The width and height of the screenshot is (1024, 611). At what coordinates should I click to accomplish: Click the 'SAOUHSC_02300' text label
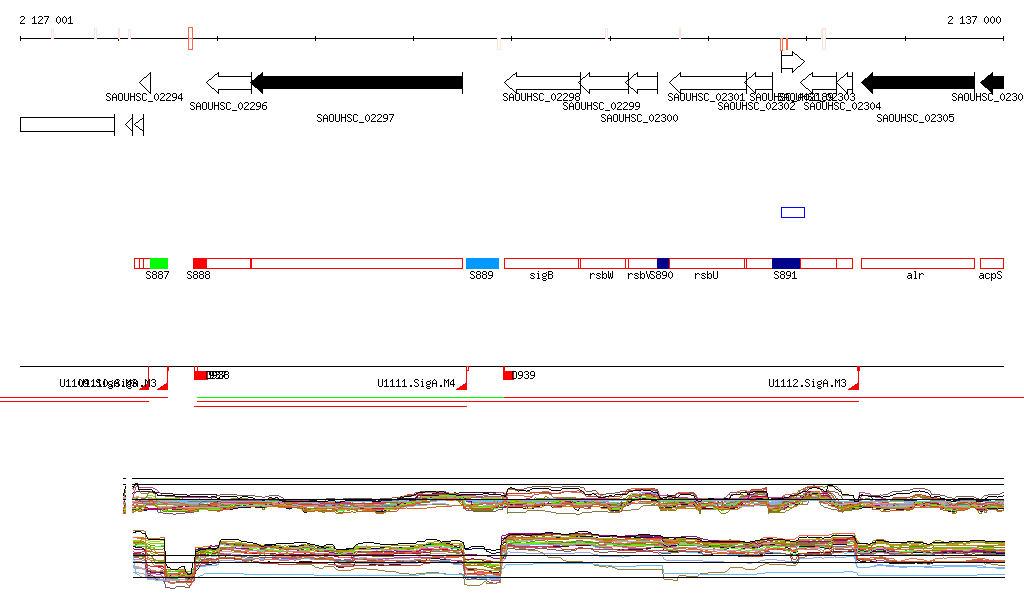click(639, 118)
